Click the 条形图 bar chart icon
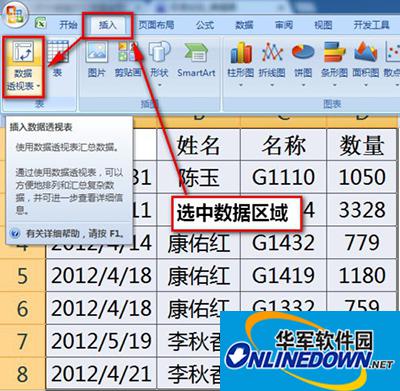Screen dimensions: 400x391 (x=334, y=52)
